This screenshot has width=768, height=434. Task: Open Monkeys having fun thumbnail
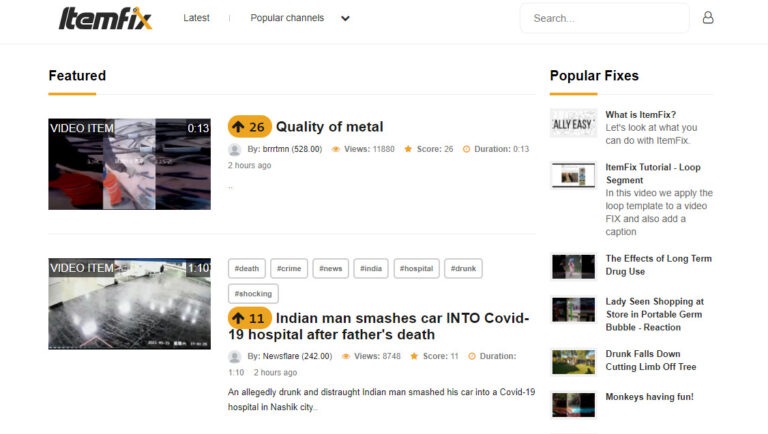[x=574, y=405]
